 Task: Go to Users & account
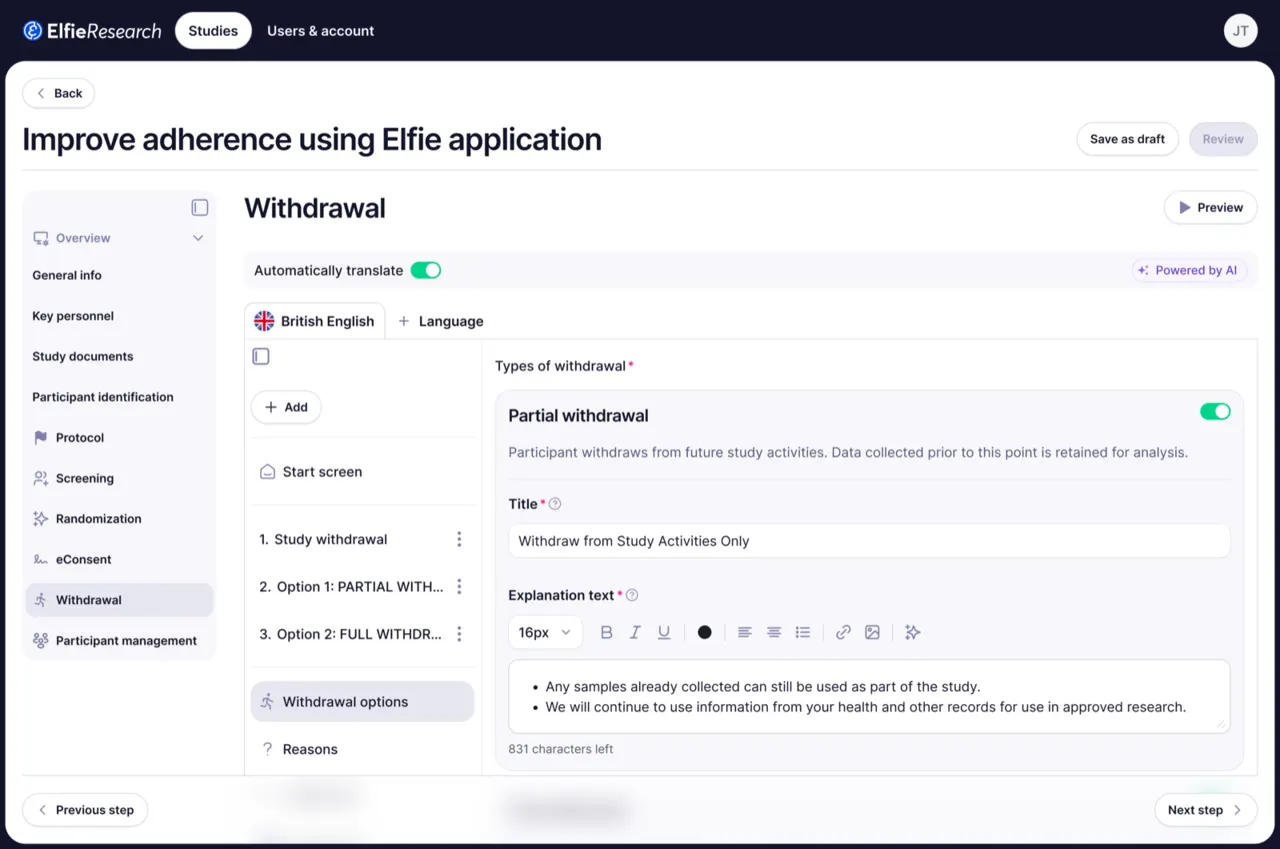click(320, 31)
